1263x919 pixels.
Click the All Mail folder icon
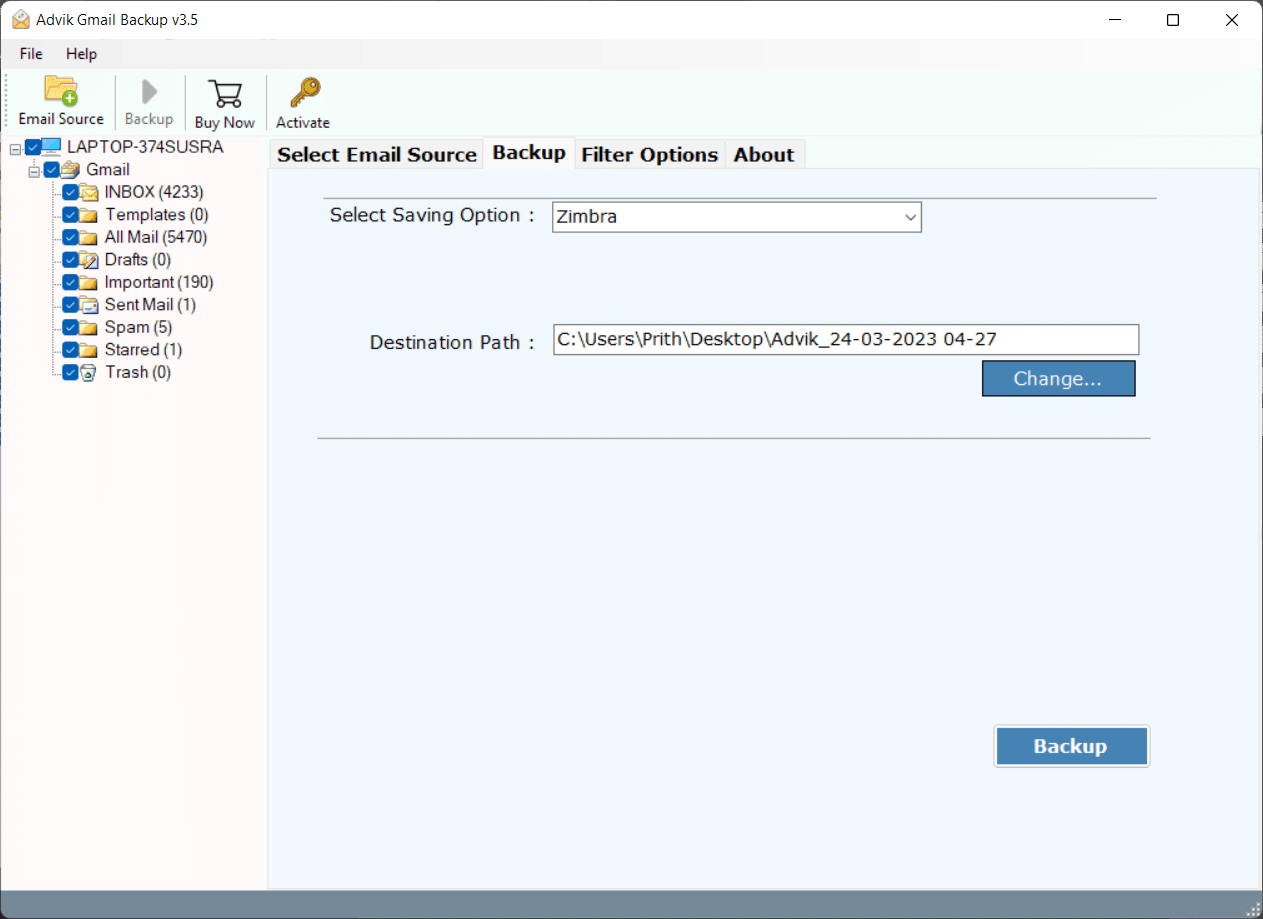tap(89, 237)
